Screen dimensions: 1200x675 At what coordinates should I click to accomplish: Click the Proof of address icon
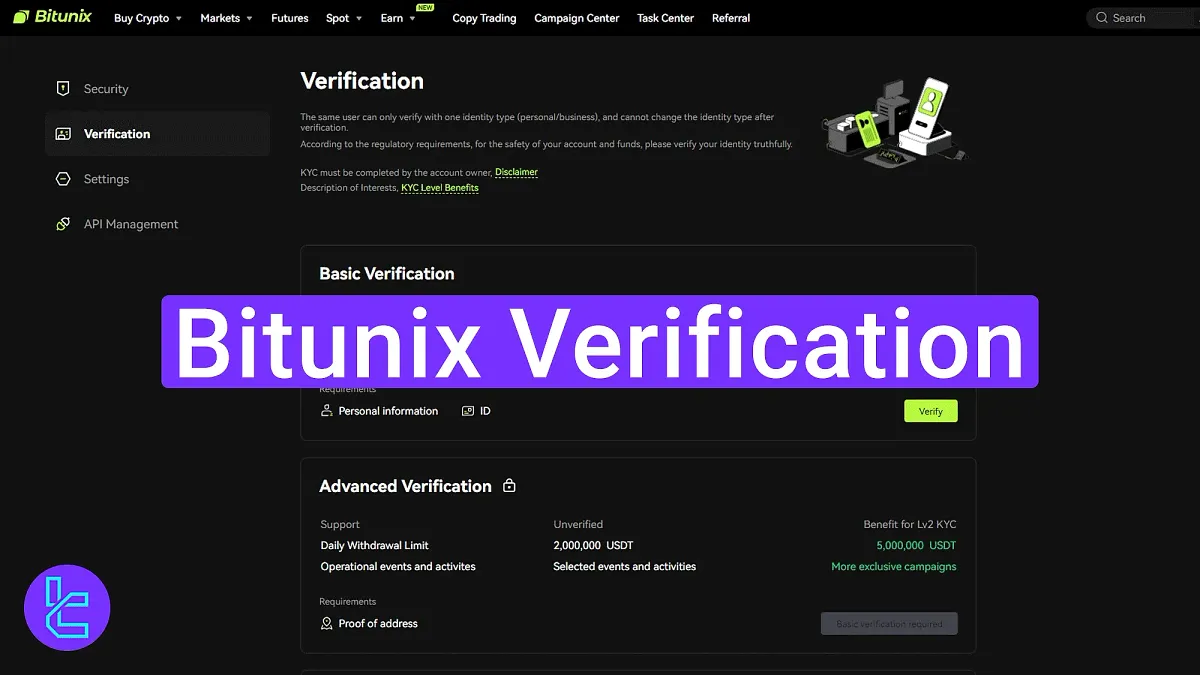click(x=326, y=623)
